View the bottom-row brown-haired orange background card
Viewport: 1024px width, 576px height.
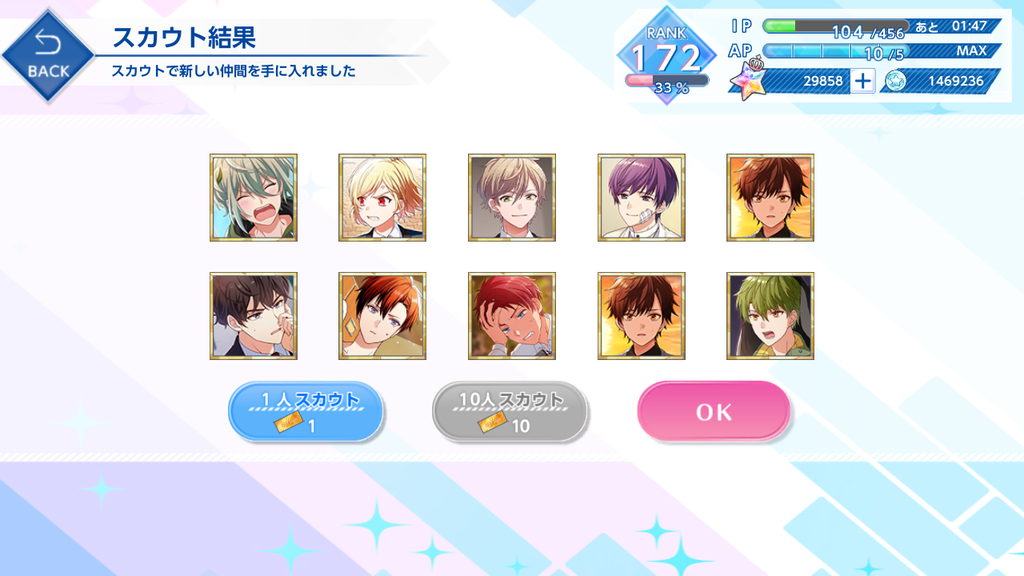[641, 316]
